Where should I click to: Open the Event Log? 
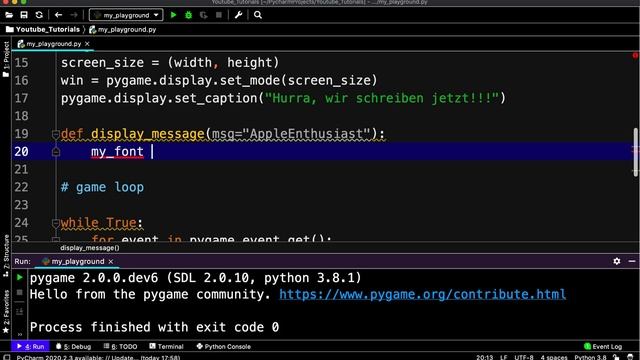(603, 347)
